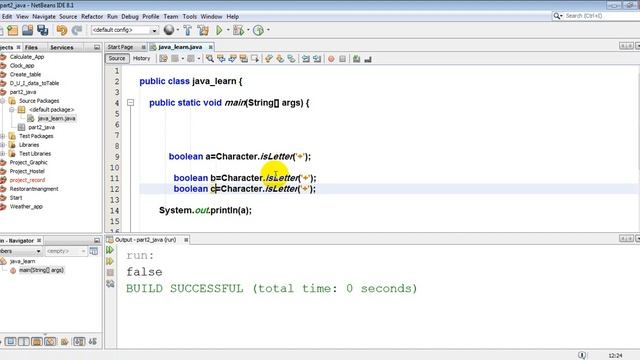Click the Debug Project icon

click(238, 30)
